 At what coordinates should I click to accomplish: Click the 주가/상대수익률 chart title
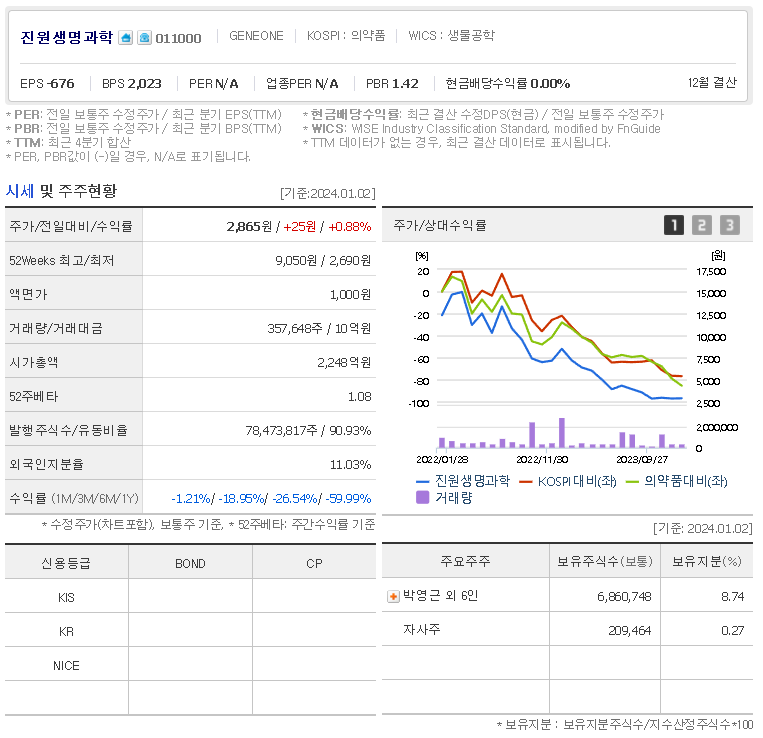[440, 225]
